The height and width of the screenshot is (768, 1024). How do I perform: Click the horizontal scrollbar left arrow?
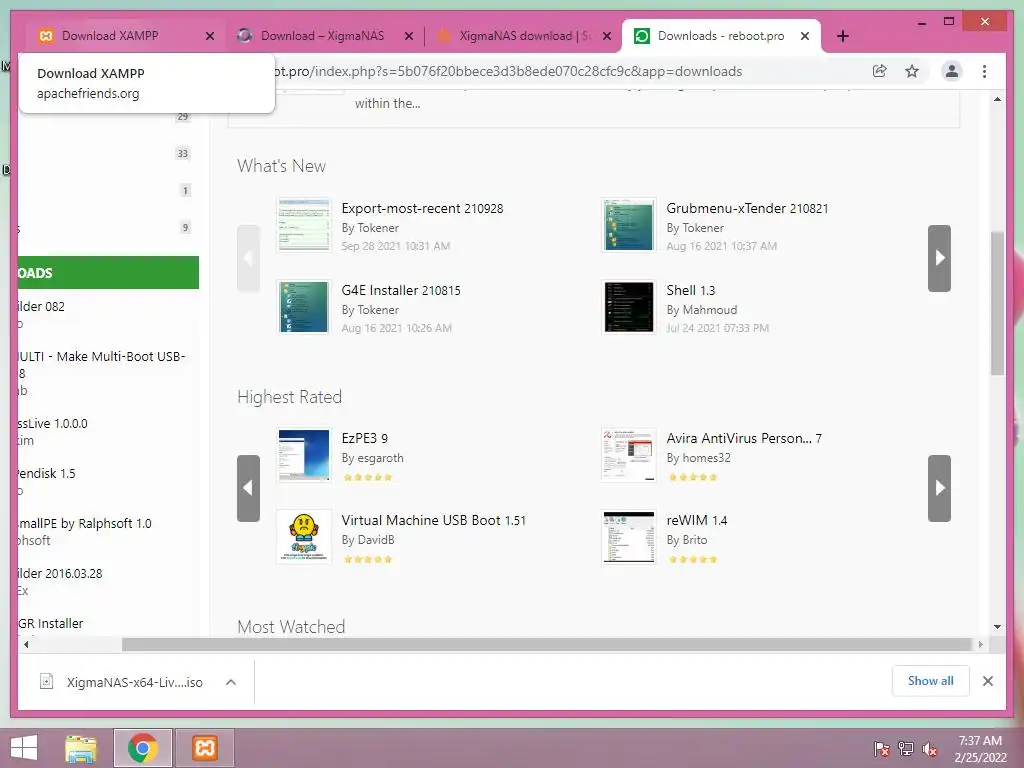point(25,645)
